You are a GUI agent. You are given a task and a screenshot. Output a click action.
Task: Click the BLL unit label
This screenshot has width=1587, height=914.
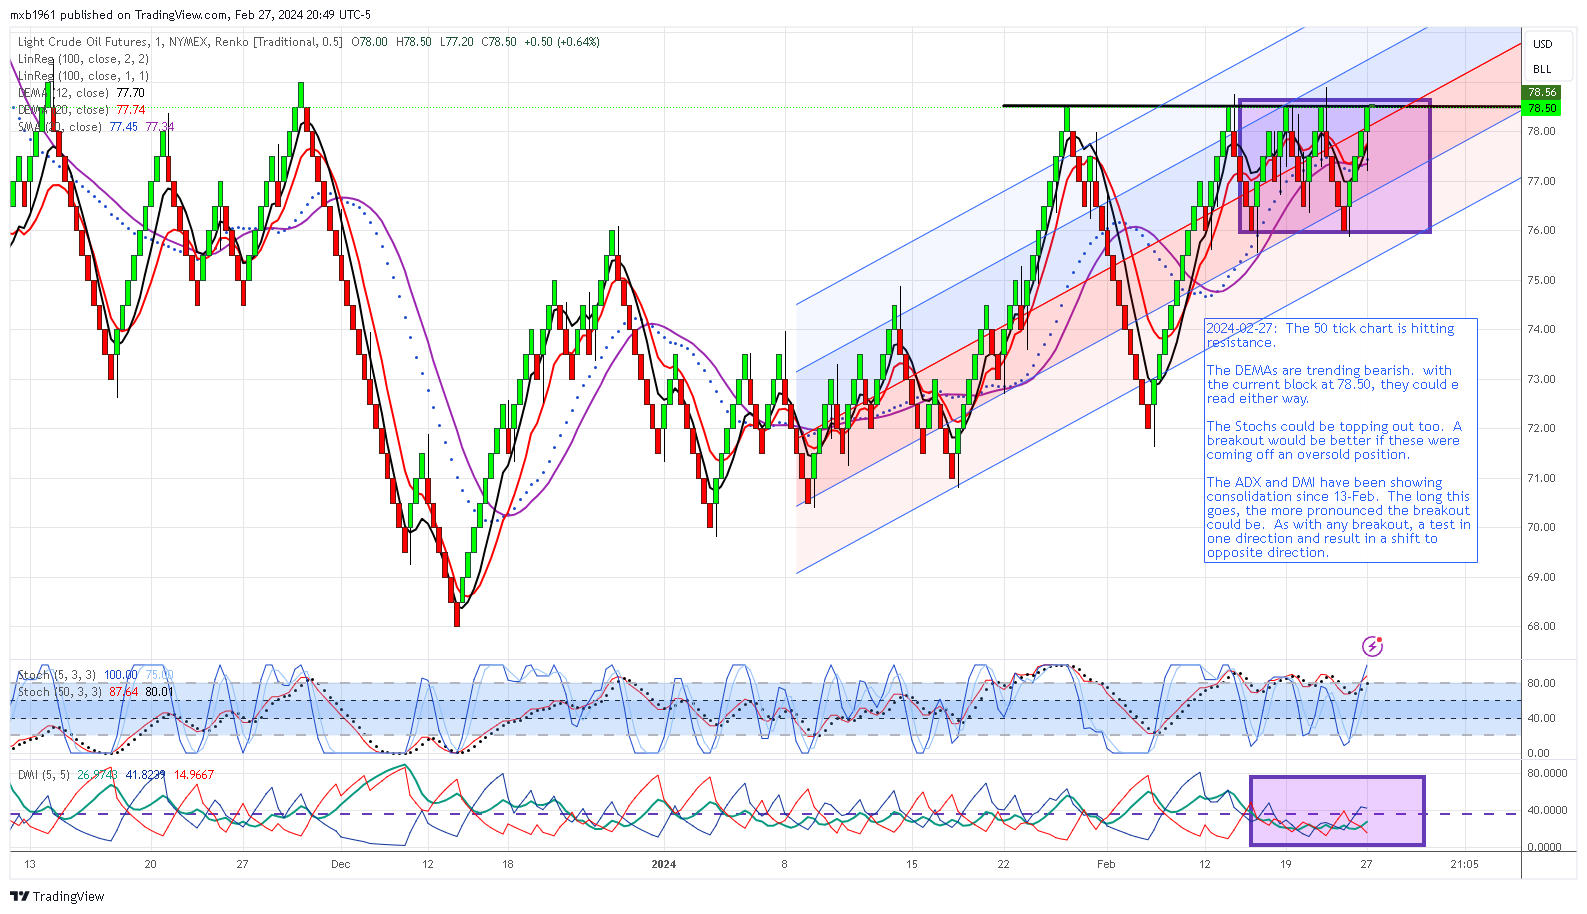click(x=1543, y=69)
